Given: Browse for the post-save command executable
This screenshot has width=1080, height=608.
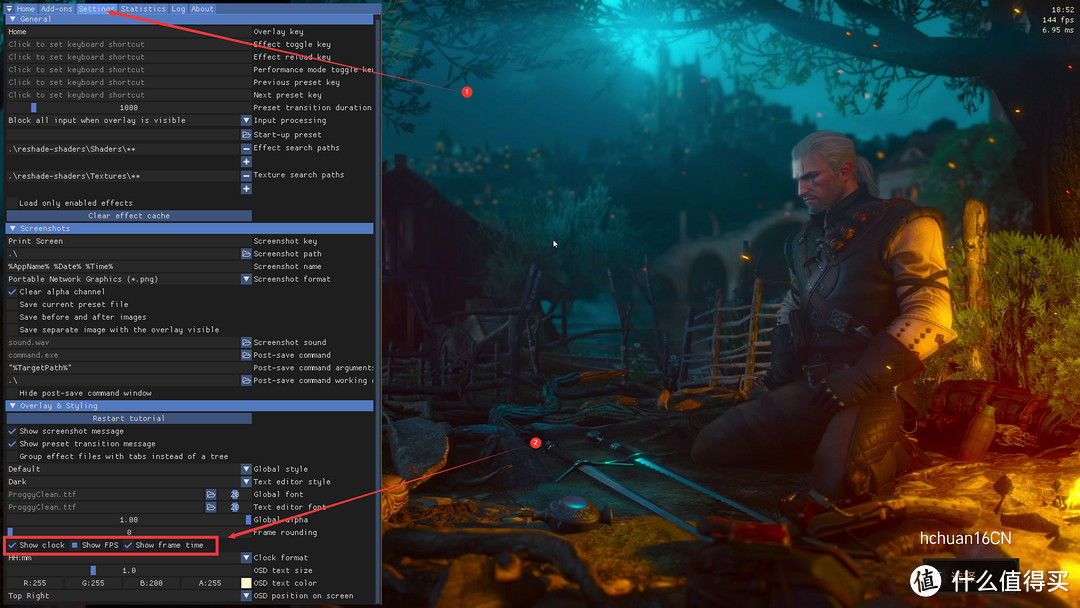Looking at the screenshot, I should [x=246, y=355].
